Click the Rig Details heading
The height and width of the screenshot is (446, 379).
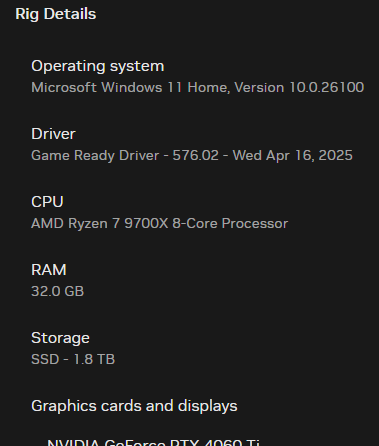coord(56,15)
